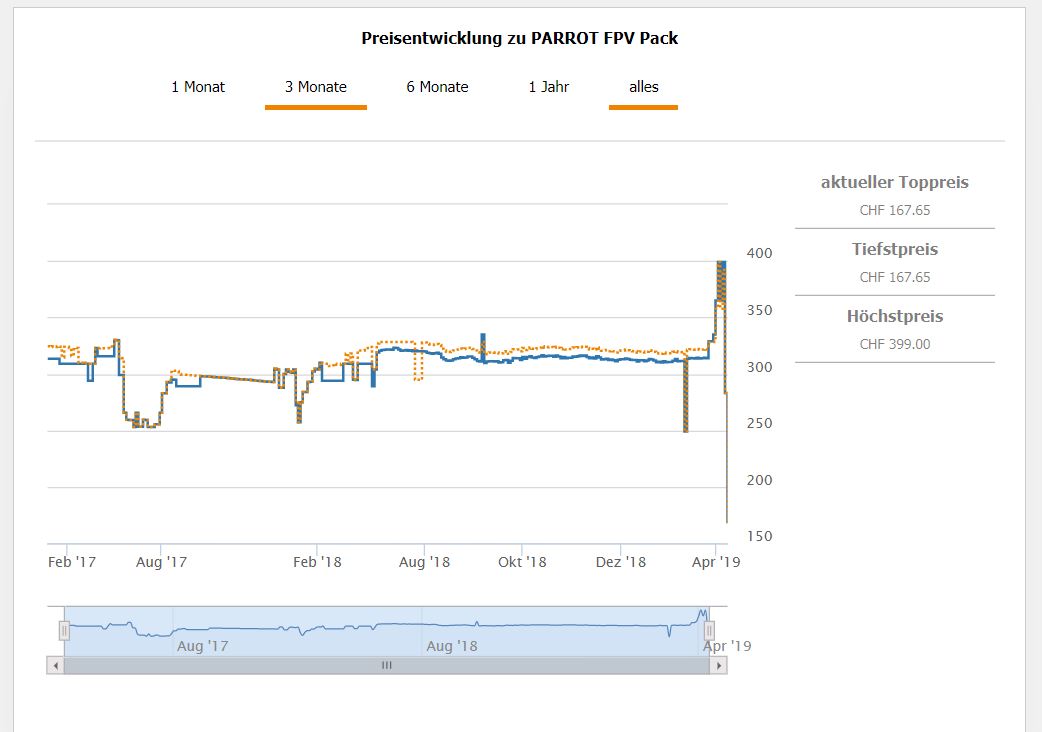Select the alles time range
The width and height of the screenshot is (1042, 732).
pos(643,87)
